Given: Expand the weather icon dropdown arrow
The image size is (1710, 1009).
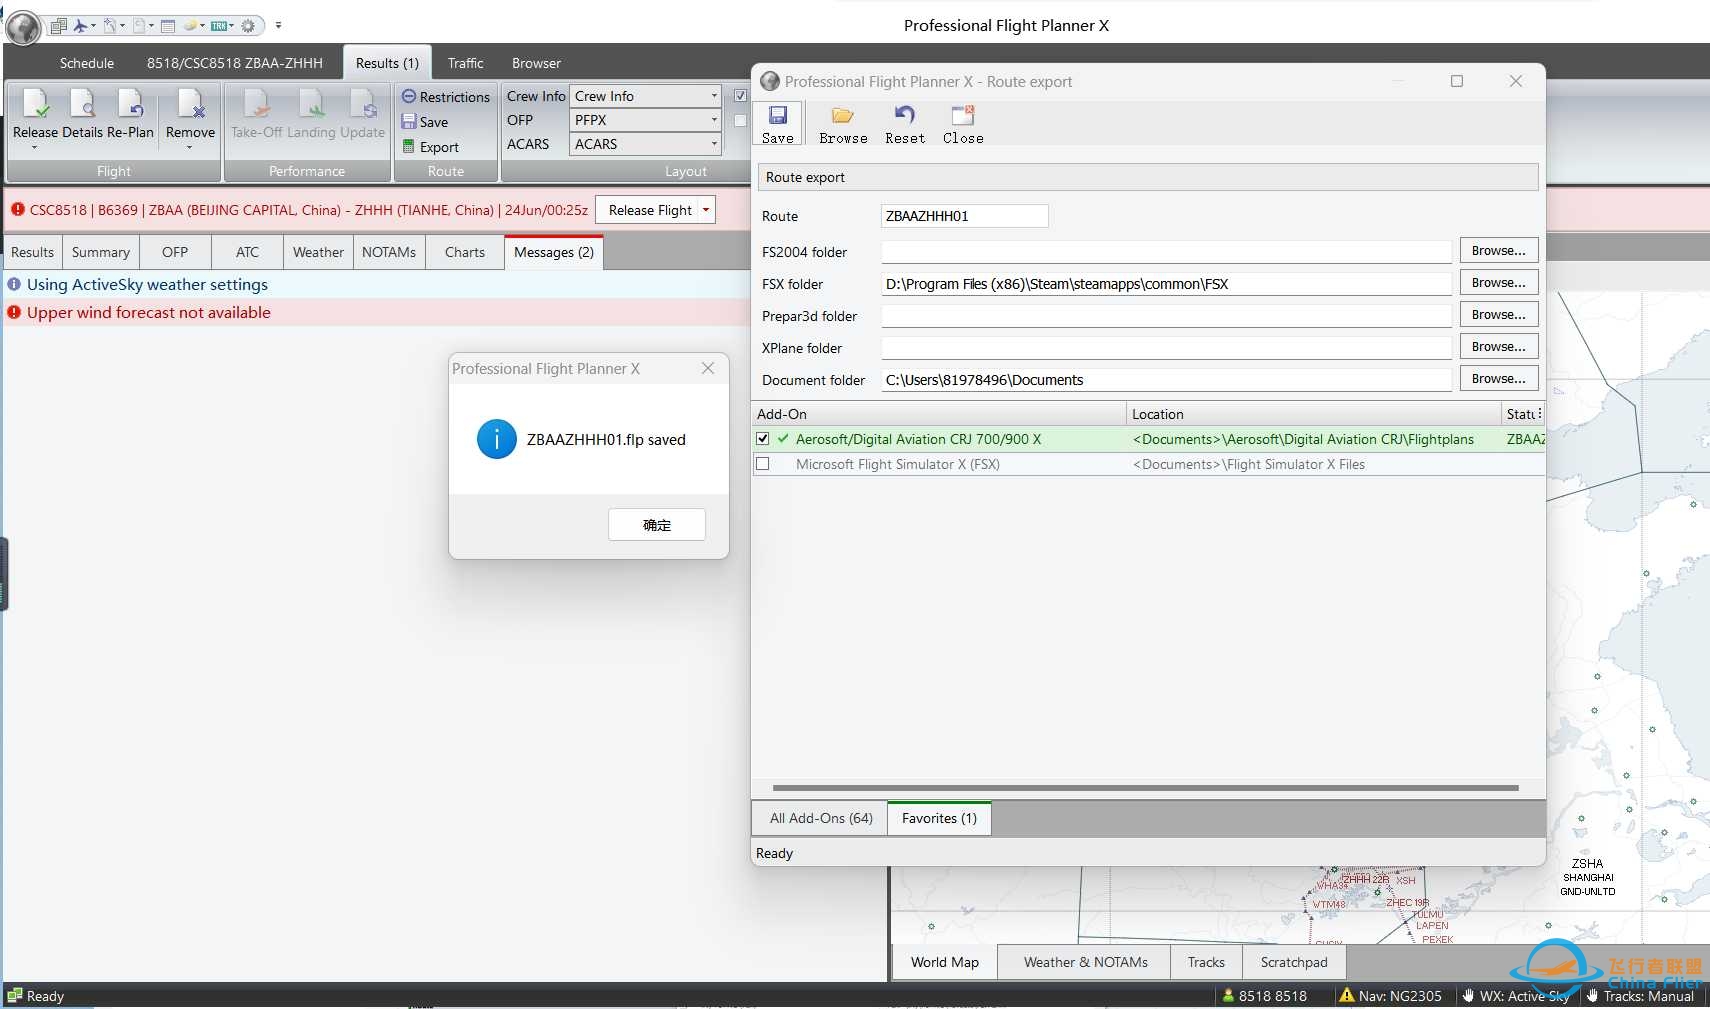Looking at the screenshot, I should [202, 26].
